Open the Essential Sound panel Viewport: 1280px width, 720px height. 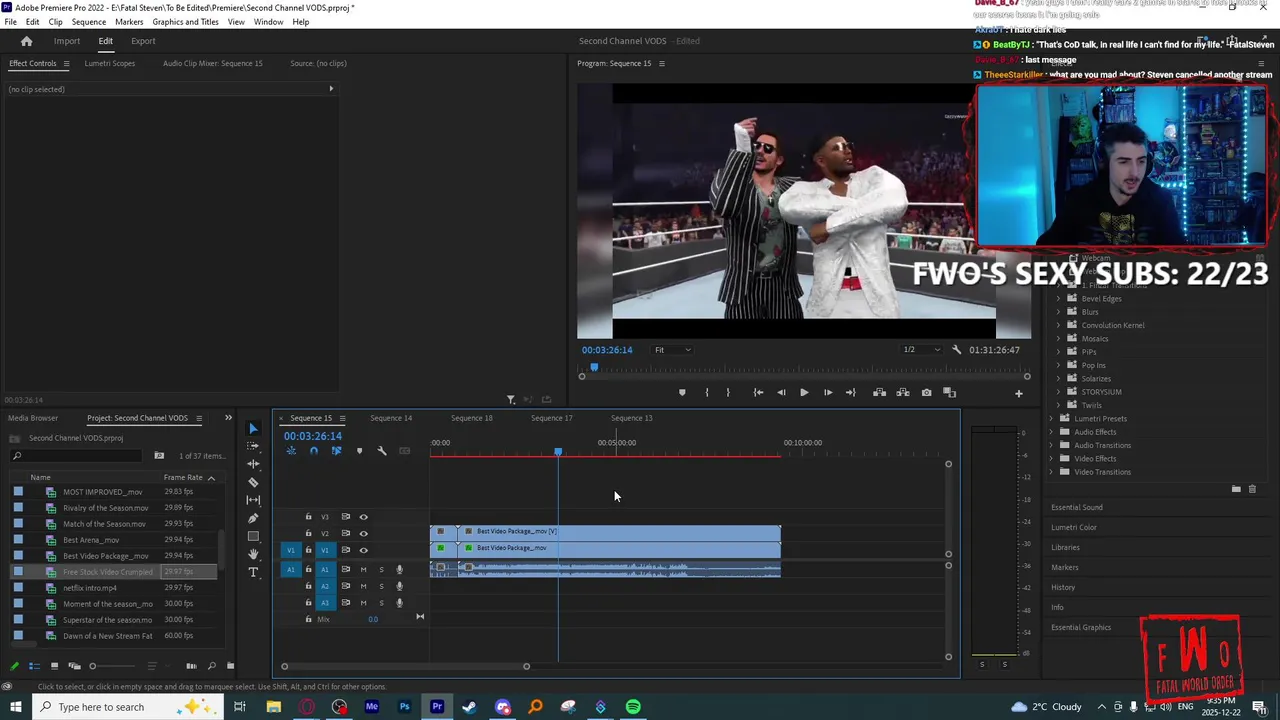[1077, 507]
